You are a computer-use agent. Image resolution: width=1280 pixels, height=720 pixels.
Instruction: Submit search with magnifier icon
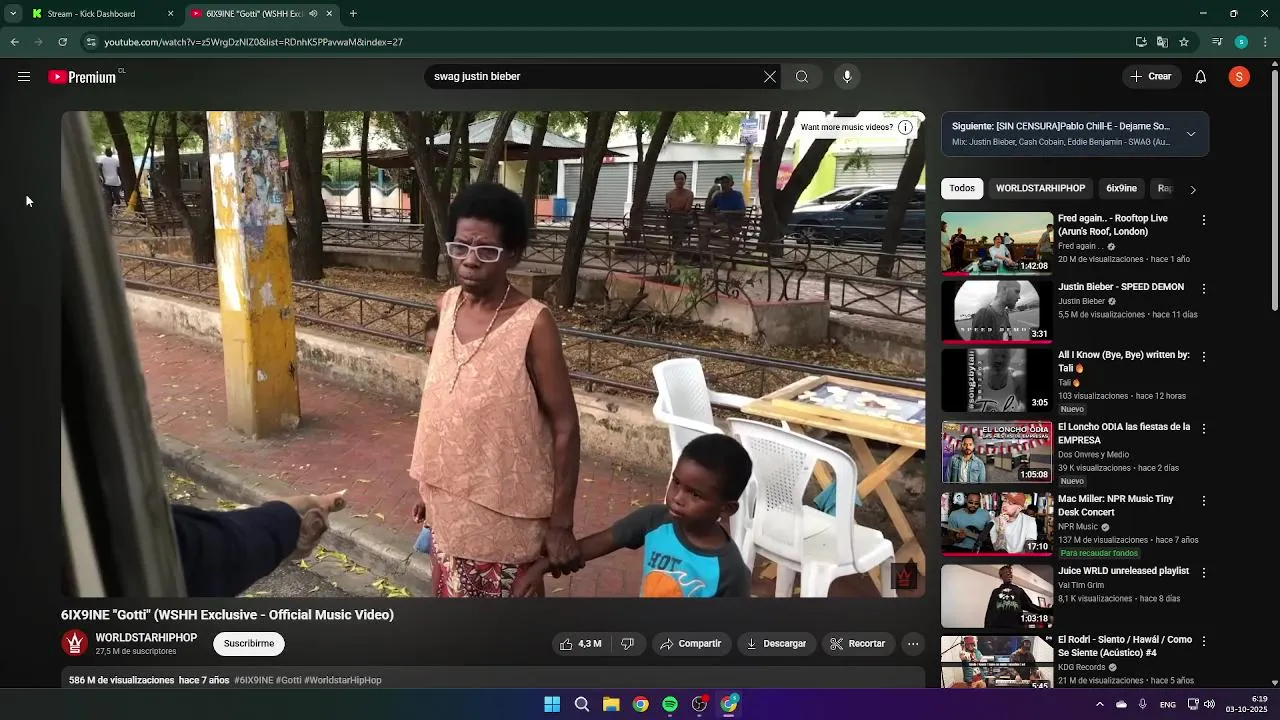802,77
